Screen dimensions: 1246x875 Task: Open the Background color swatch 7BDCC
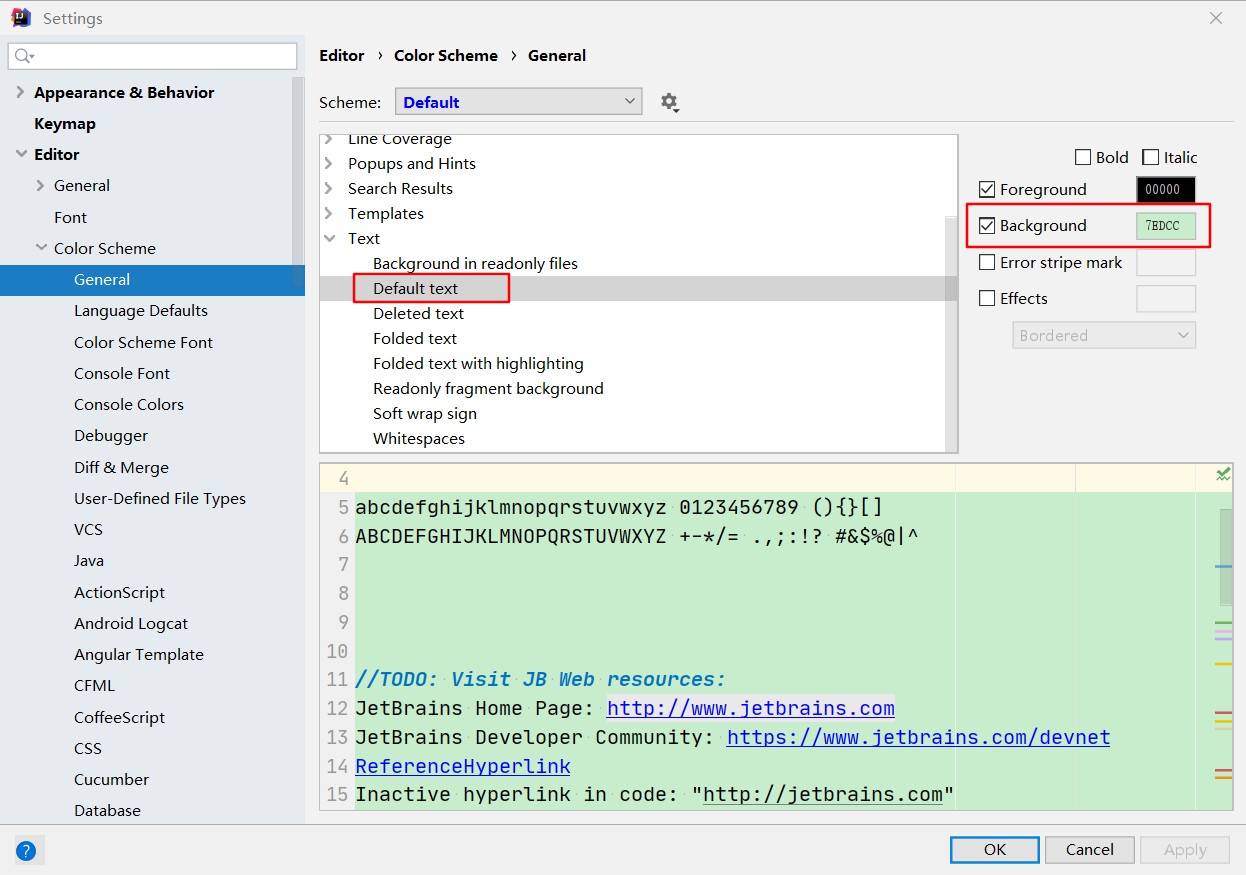pyautogui.click(x=1165, y=226)
